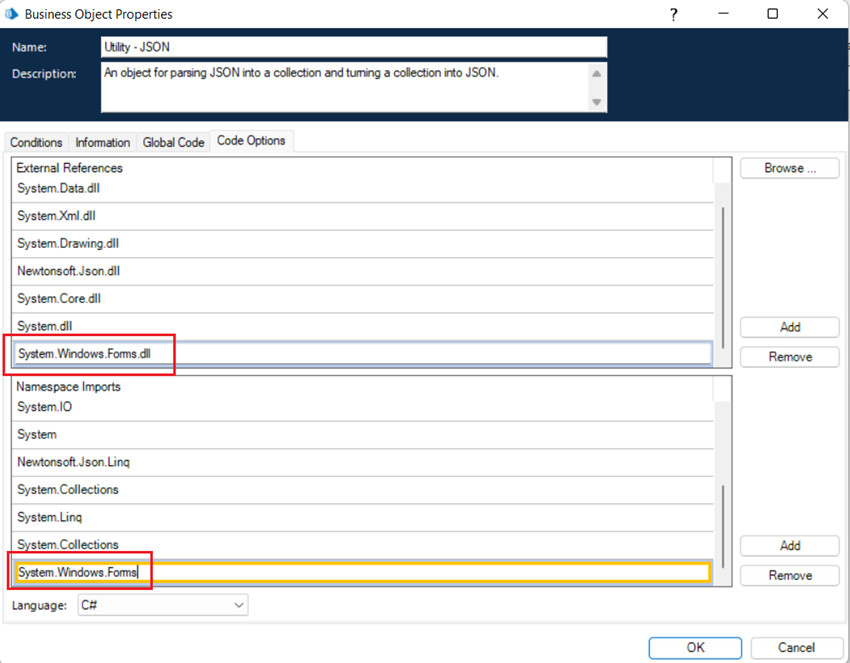Select System.IO namespace import row

click(362, 407)
